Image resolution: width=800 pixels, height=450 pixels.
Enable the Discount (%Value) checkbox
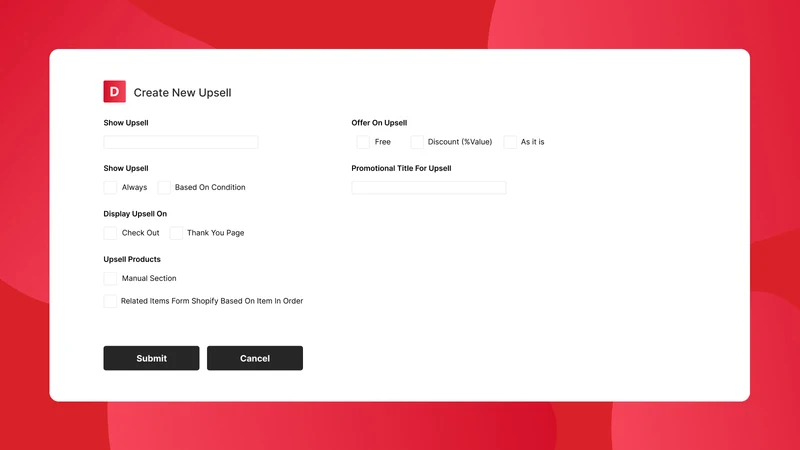[417, 142]
